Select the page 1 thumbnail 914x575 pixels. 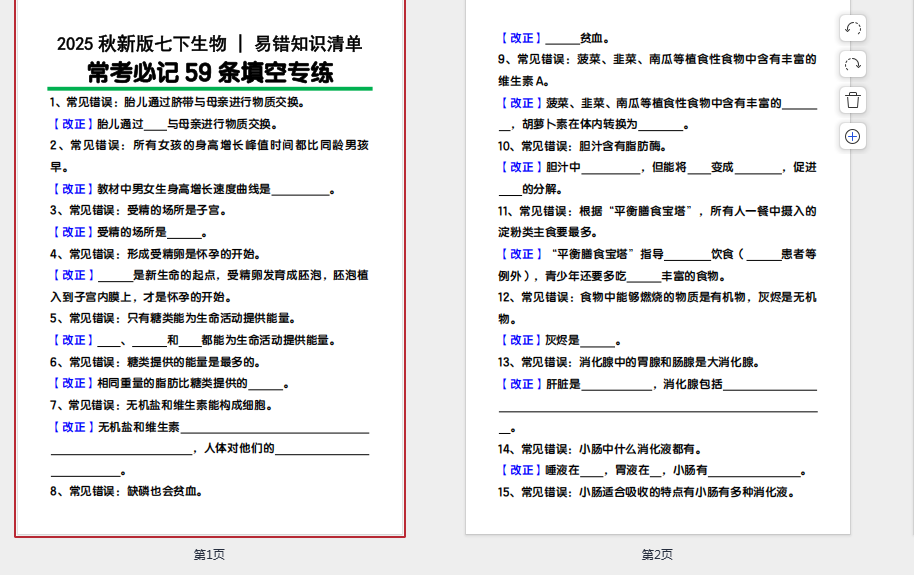point(210,300)
